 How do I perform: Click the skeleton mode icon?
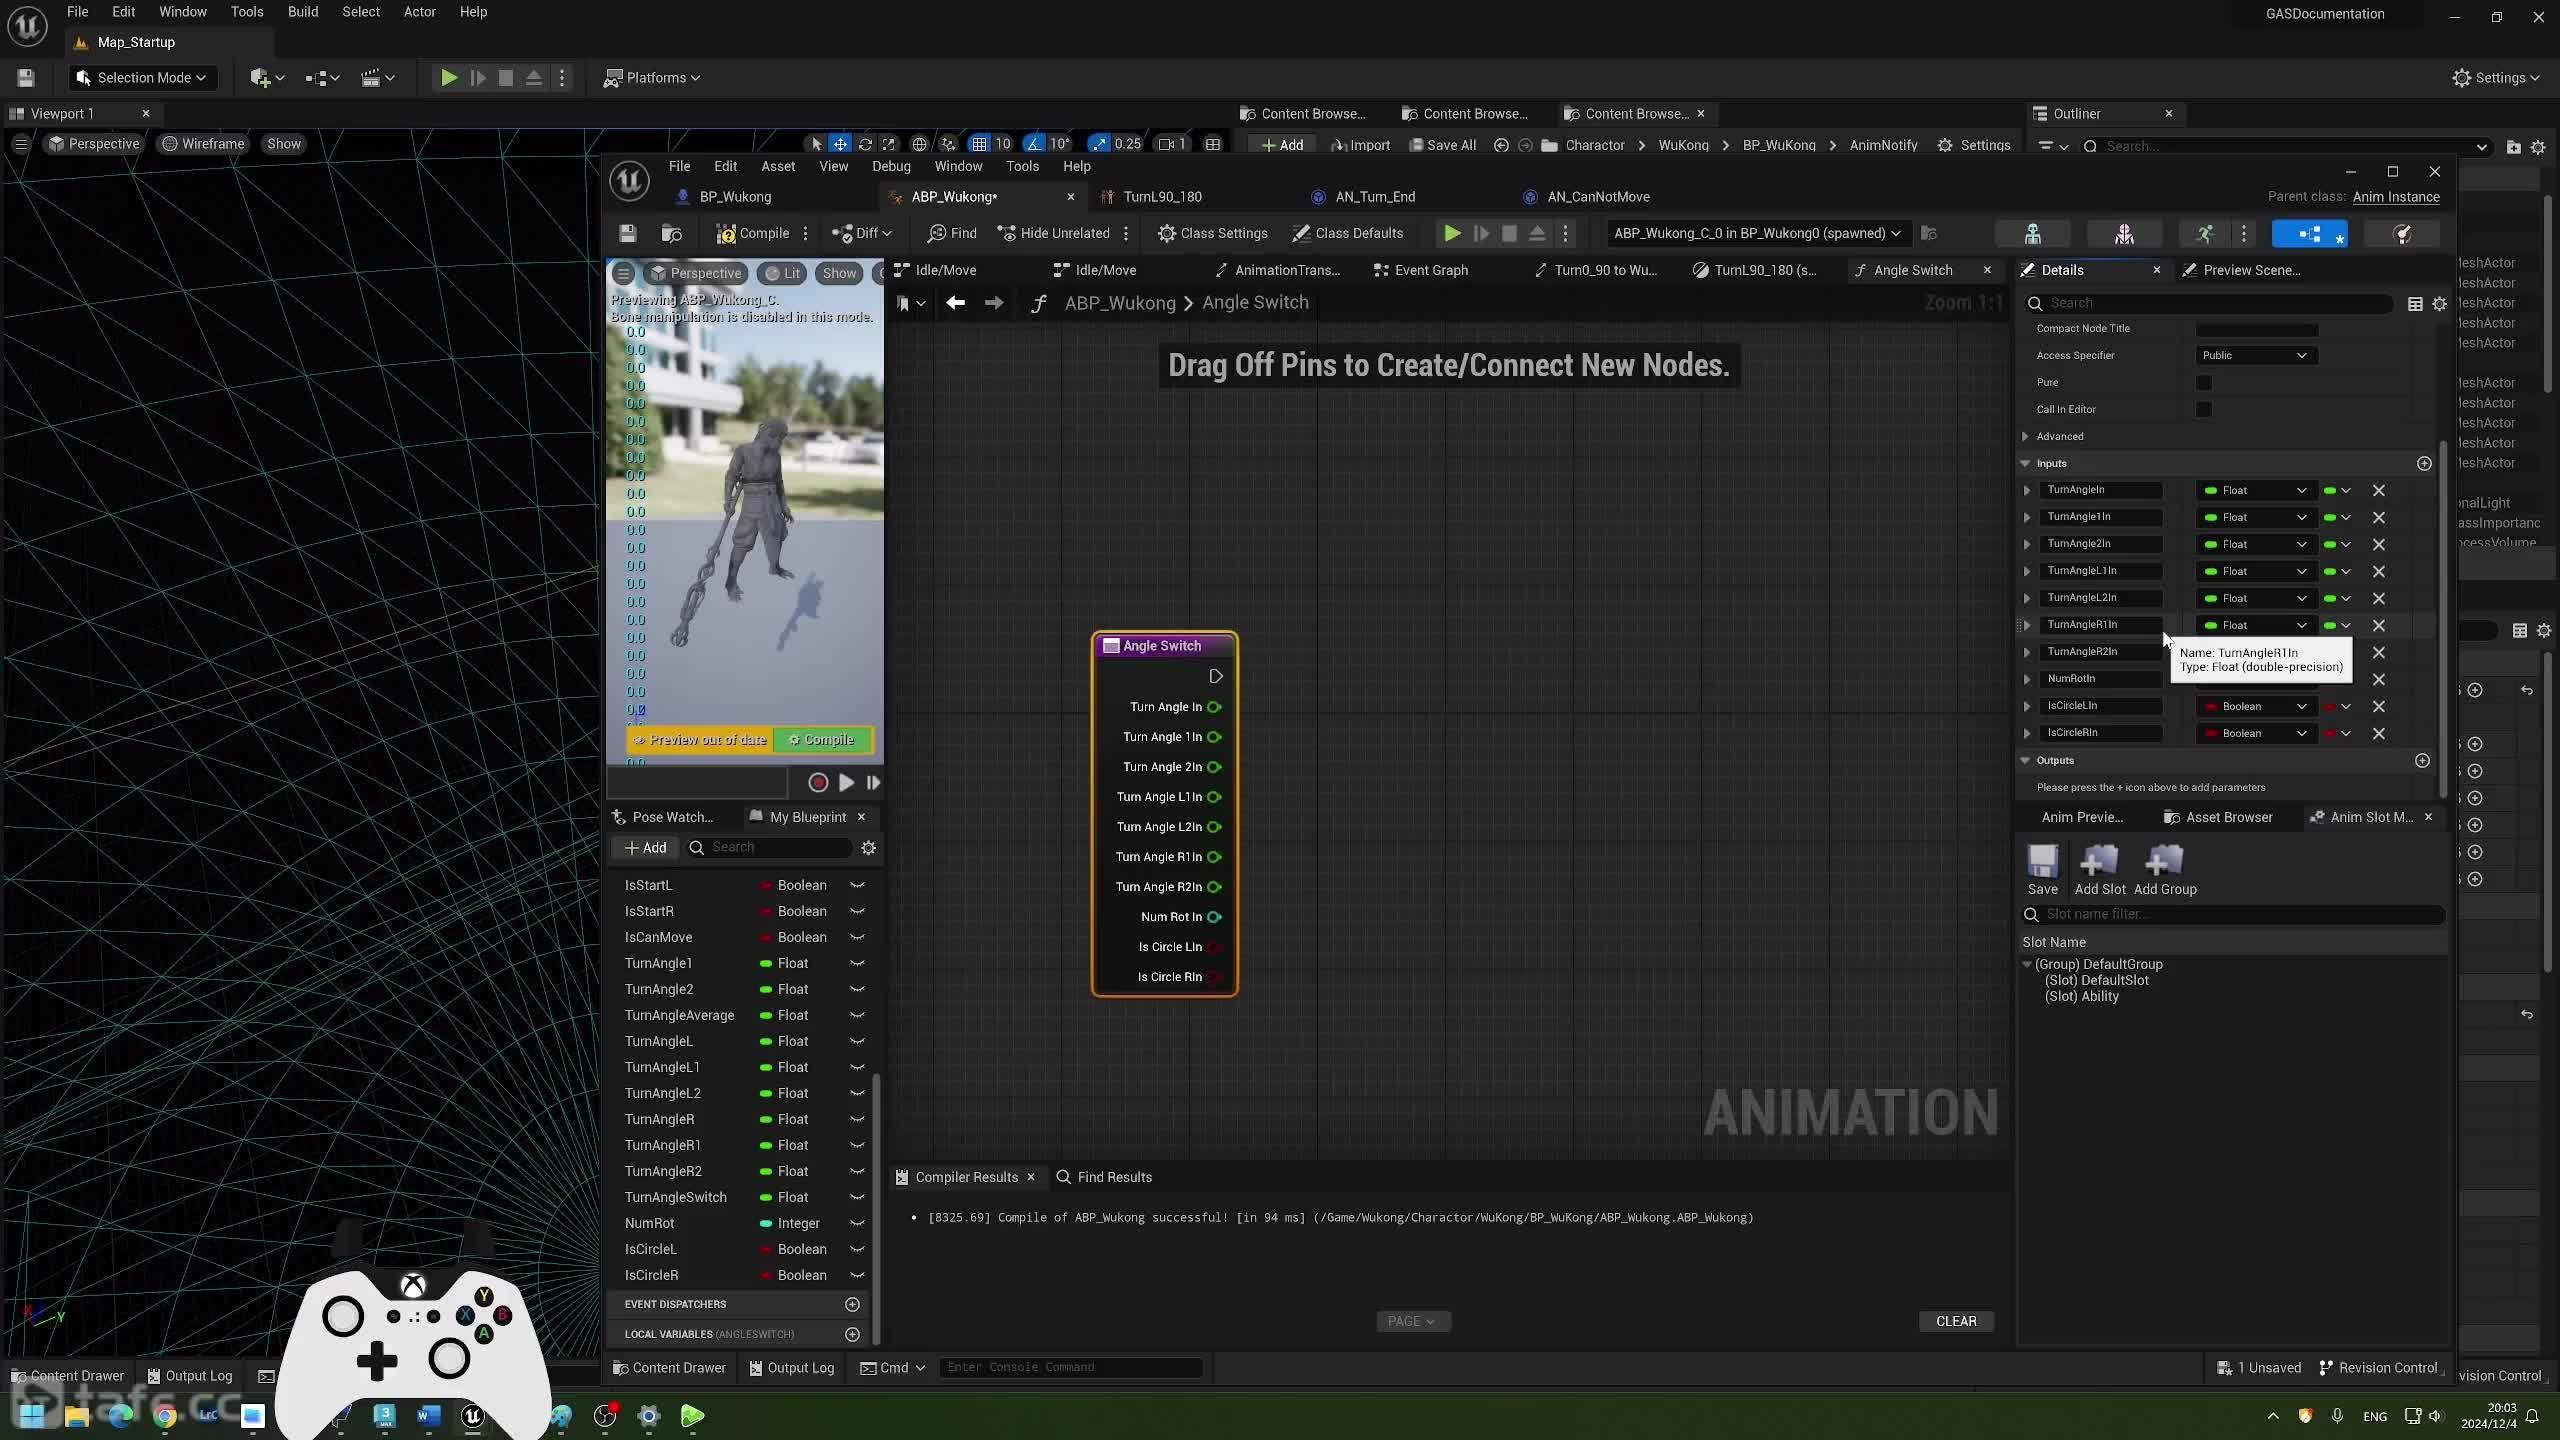(x=2033, y=234)
